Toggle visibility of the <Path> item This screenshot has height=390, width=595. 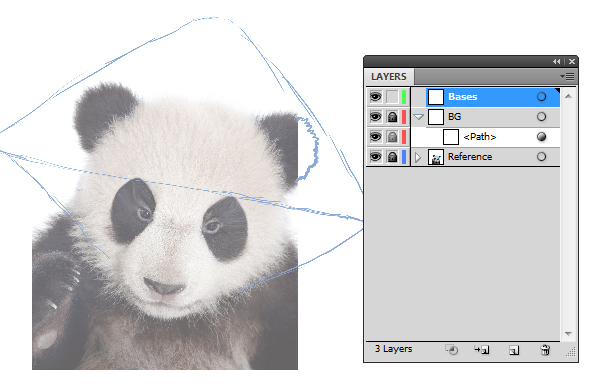(376, 137)
